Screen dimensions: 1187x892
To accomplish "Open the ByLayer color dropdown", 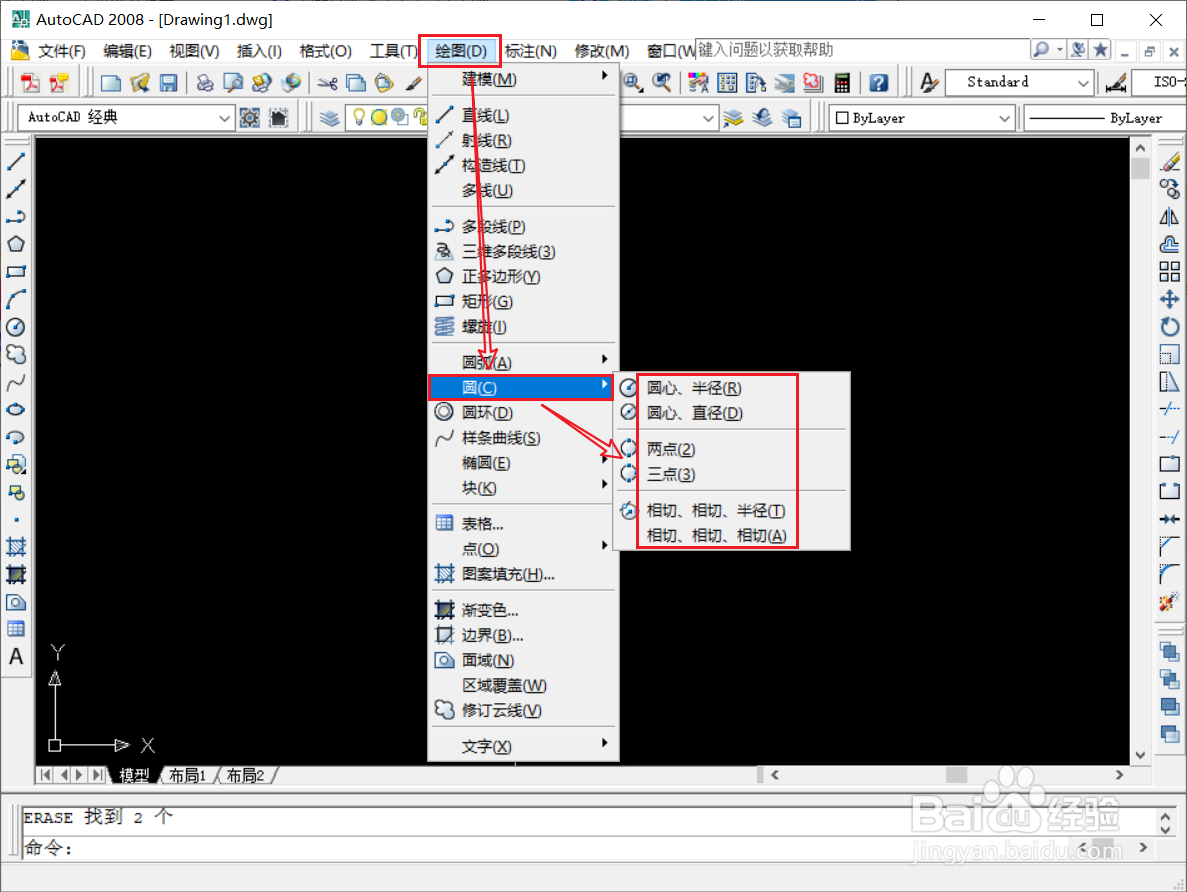I will tap(921, 118).
